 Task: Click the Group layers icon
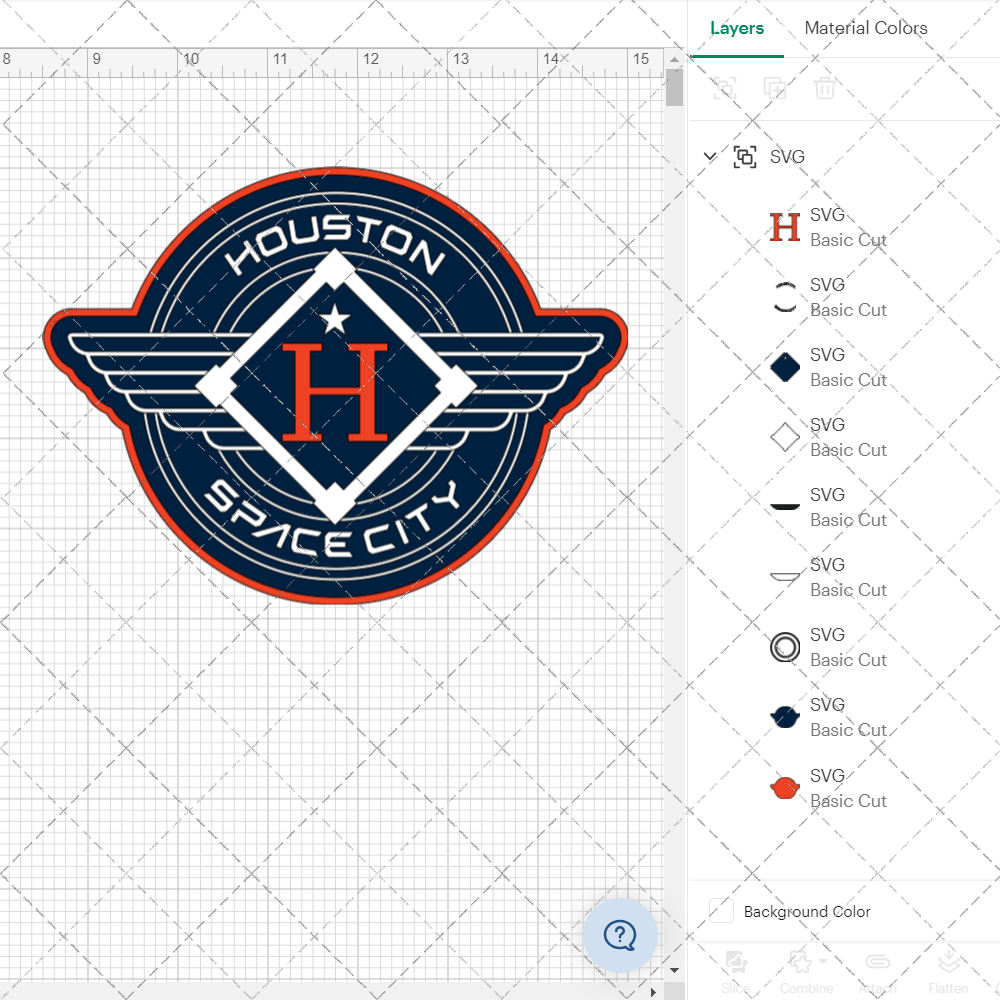[x=724, y=88]
